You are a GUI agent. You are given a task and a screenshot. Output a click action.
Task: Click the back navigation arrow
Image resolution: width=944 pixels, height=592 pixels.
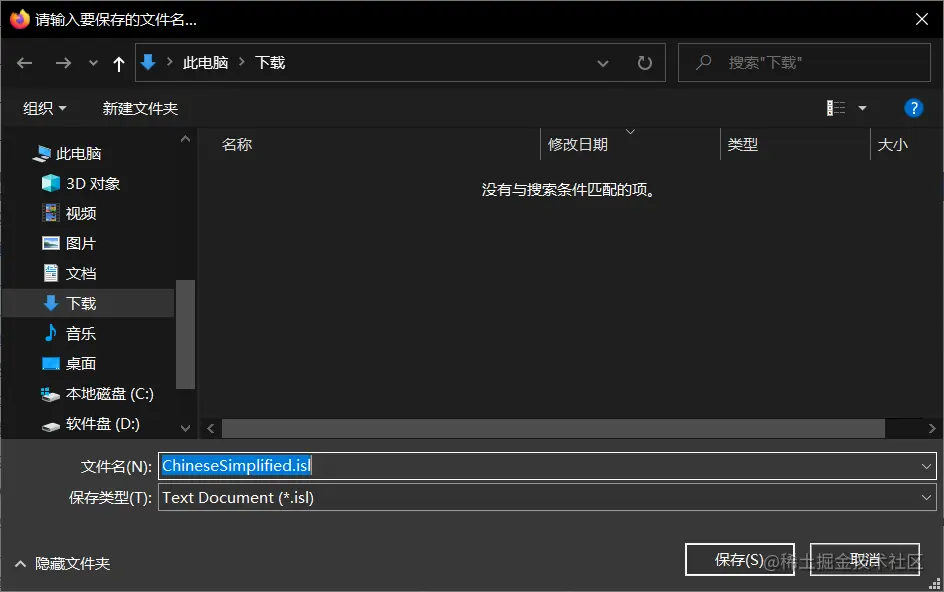24,62
